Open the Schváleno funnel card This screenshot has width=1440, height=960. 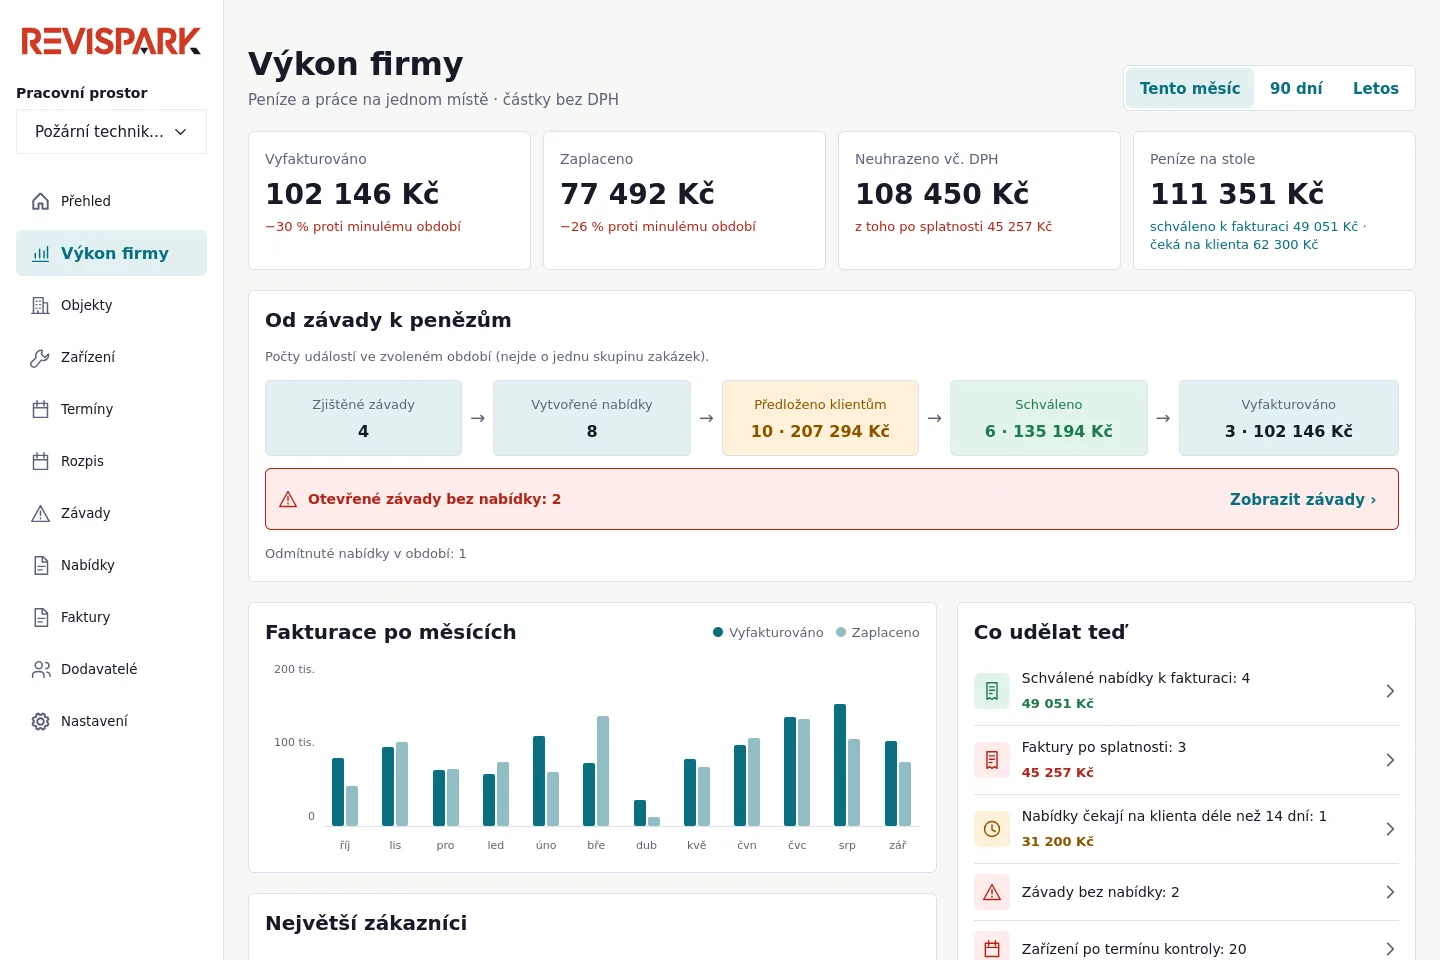[x=1049, y=418]
